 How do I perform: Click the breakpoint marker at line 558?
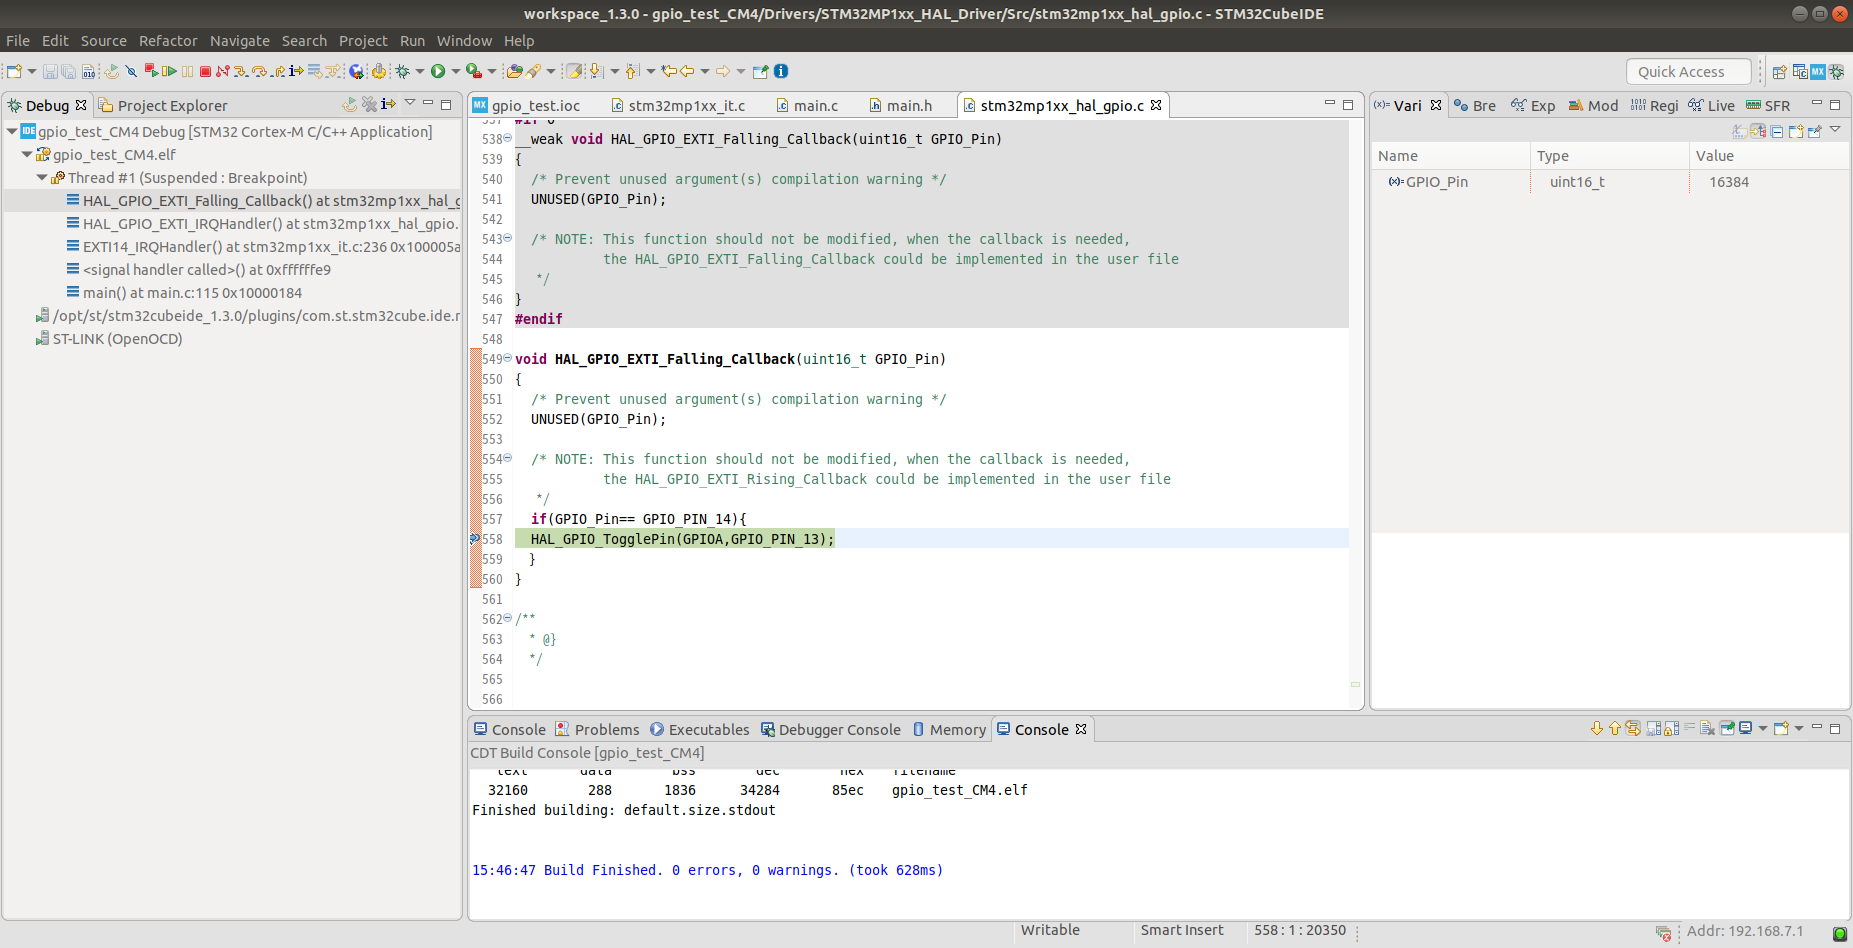475,539
